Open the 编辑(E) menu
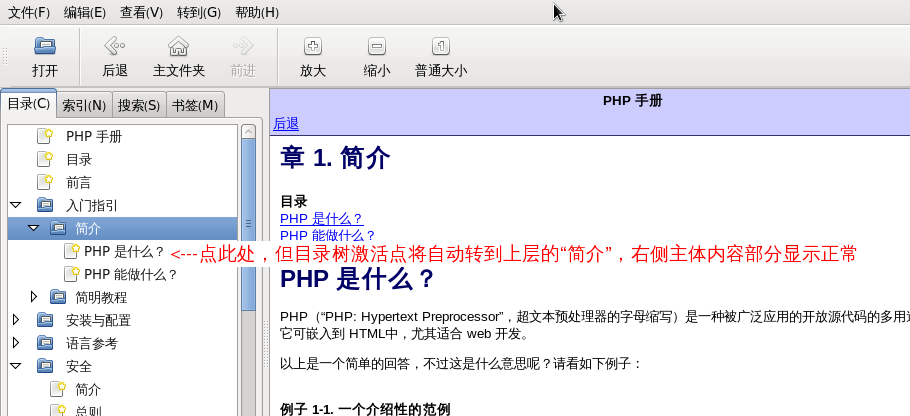This screenshot has height=416, width=910. [85, 12]
